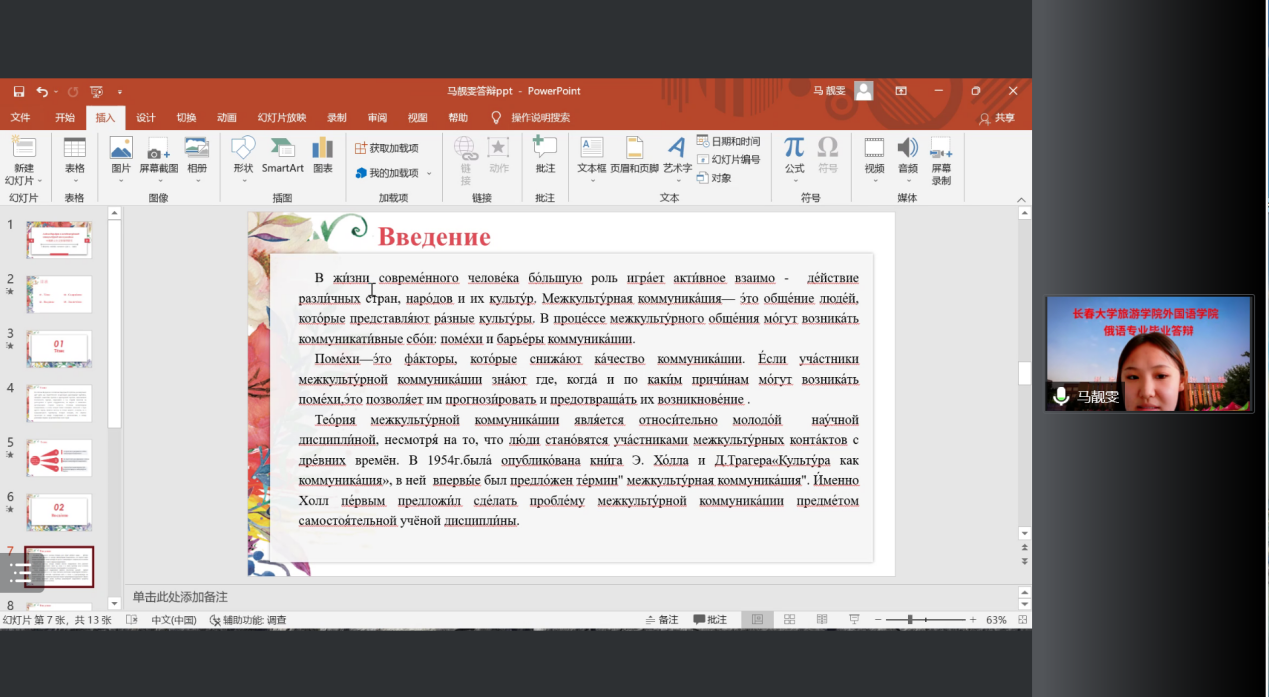The height and width of the screenshot is (697, 1269).
Task: Switch to the 视图 (View) tab
Action: point(418,117)
